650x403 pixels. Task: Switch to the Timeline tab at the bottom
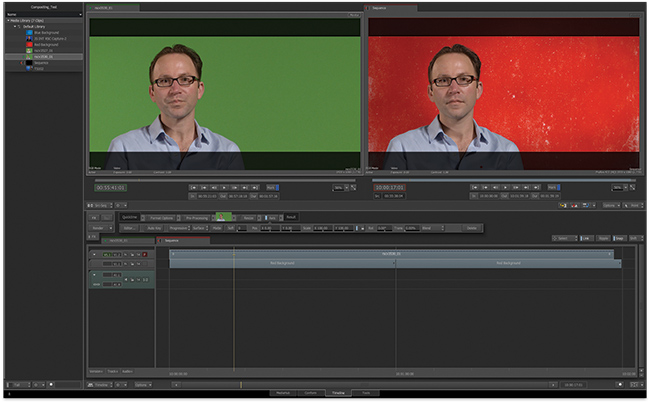point(338,394)
